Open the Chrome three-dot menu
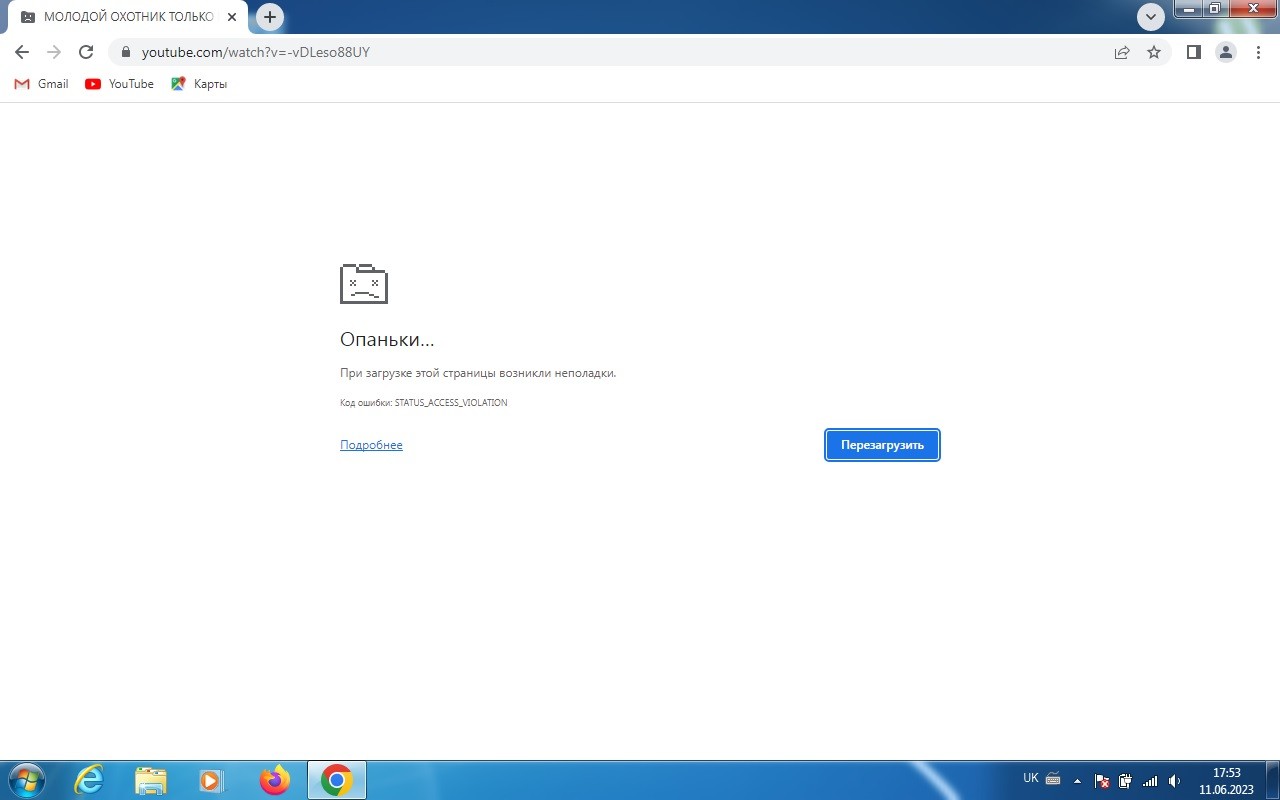The image size is (1280, 800). coord(1258,52)
